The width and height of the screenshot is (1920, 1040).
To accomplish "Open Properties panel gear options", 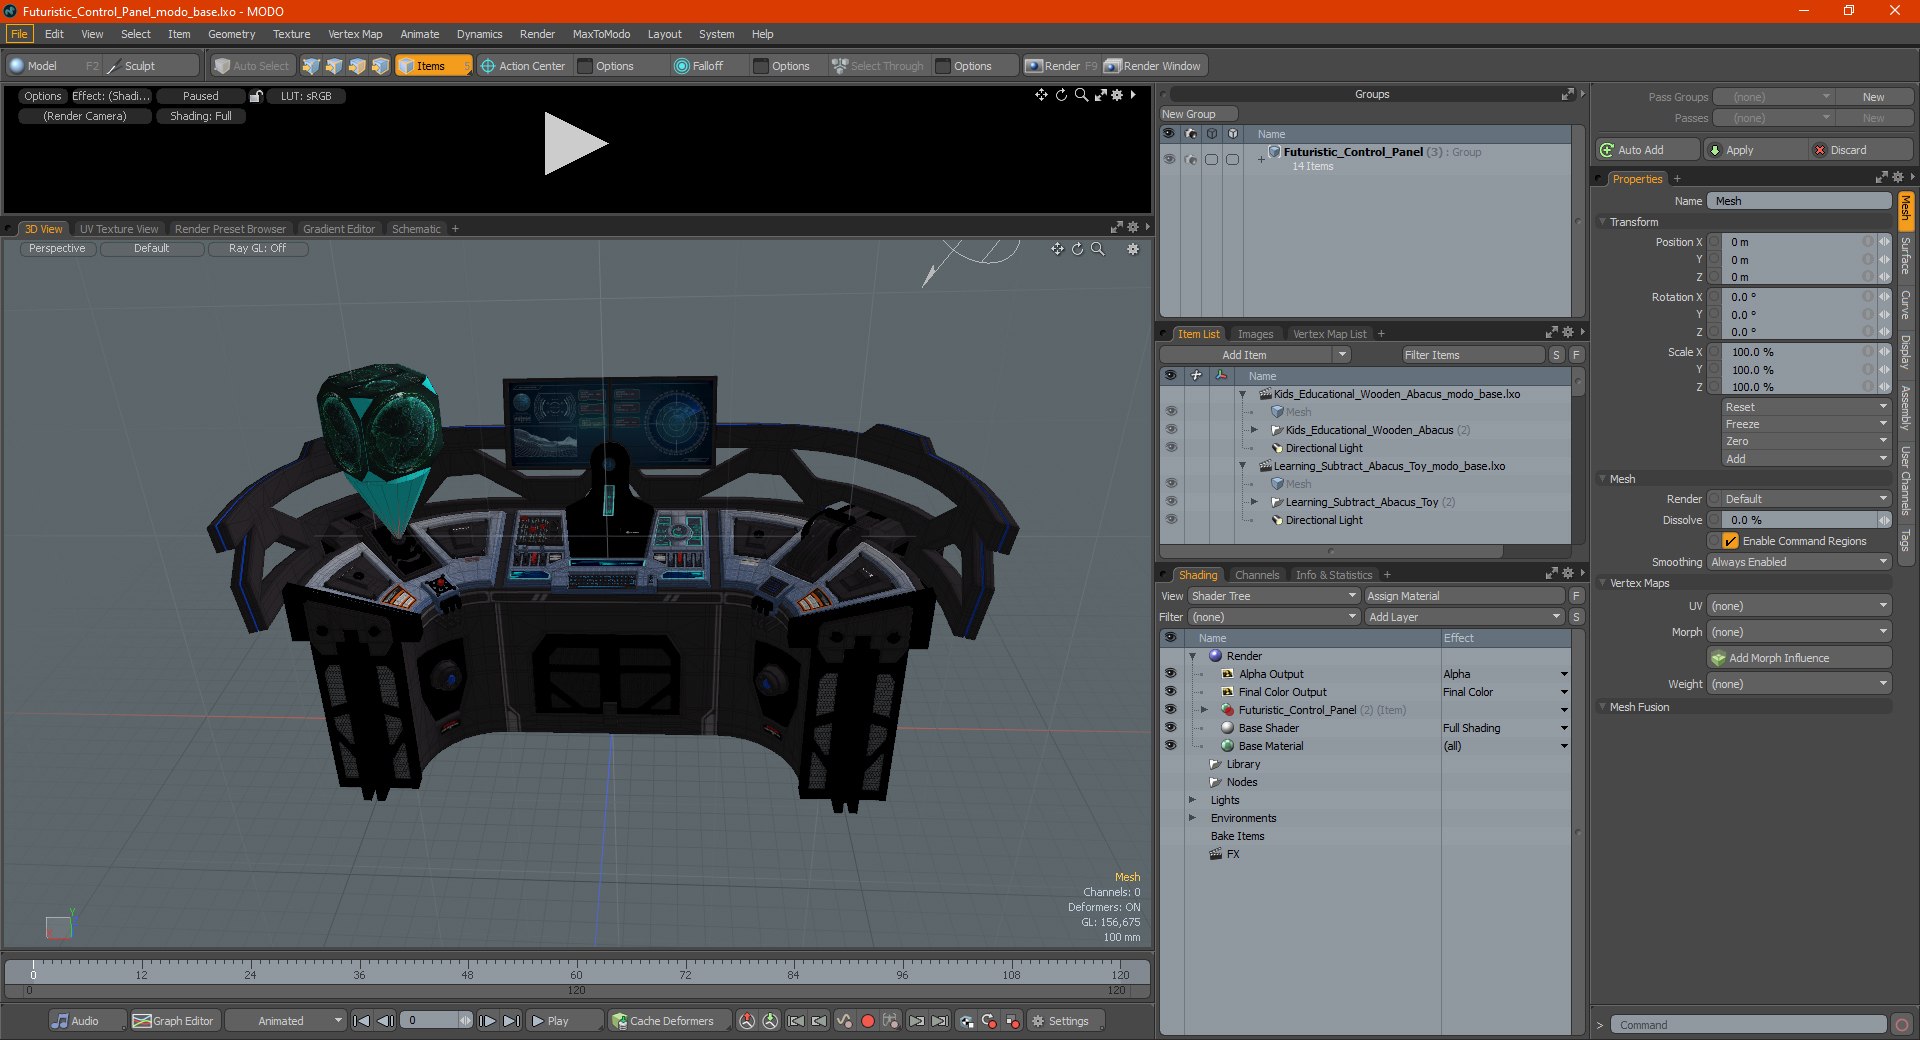I will pyautogui.click(x=1898, y=178).
